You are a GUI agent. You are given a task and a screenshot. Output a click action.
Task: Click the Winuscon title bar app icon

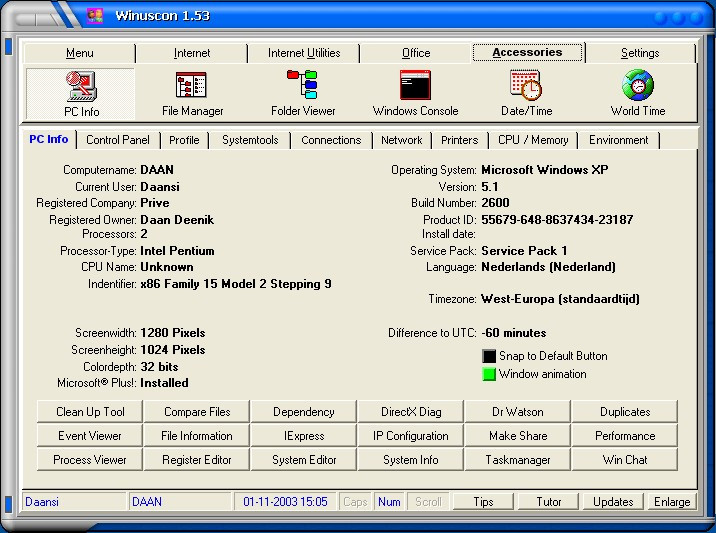pos(95,16)
